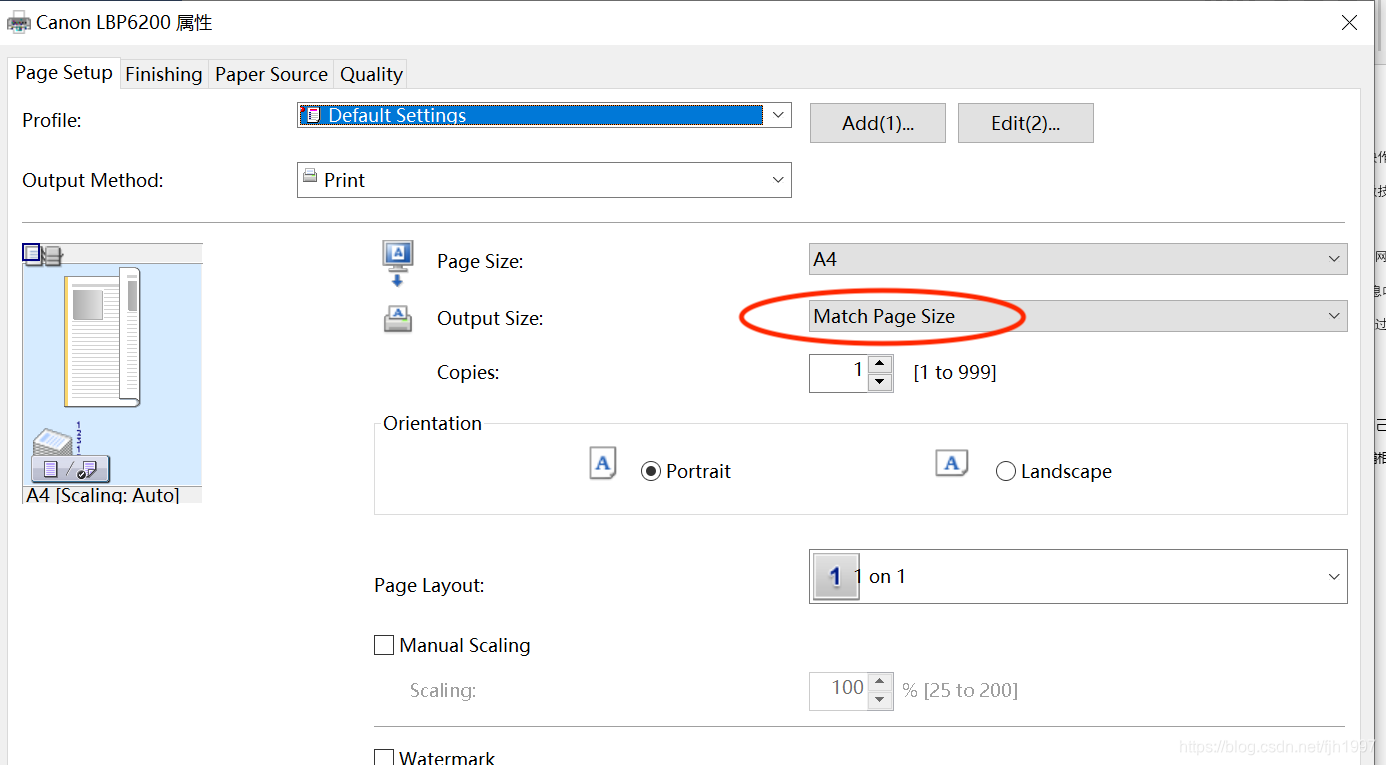Select the Landscape radio button
Image resolution: width=1386 pixels, height=765 pixels.
click(1006, 471)
